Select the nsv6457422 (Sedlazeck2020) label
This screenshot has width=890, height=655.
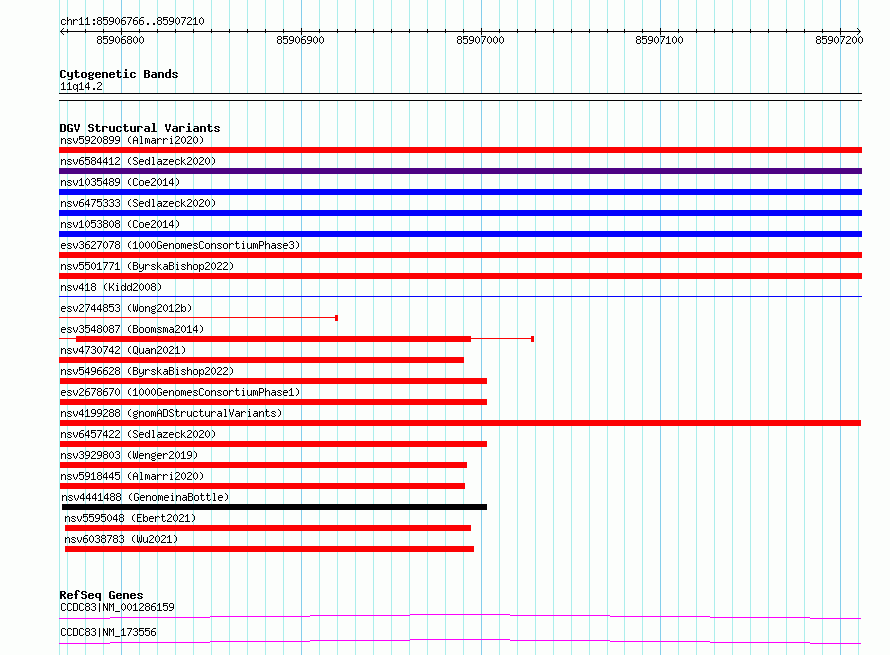coord(138,434)
